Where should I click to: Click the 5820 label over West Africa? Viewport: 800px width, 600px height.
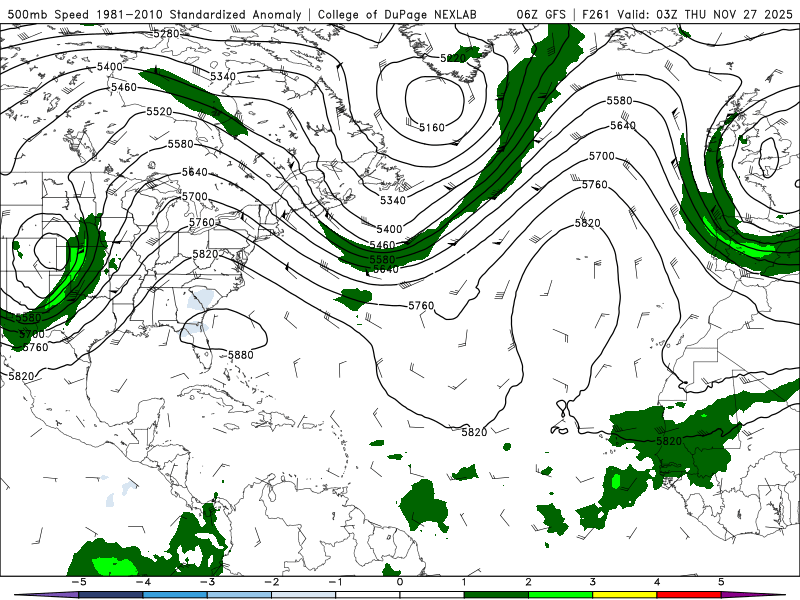669,441
